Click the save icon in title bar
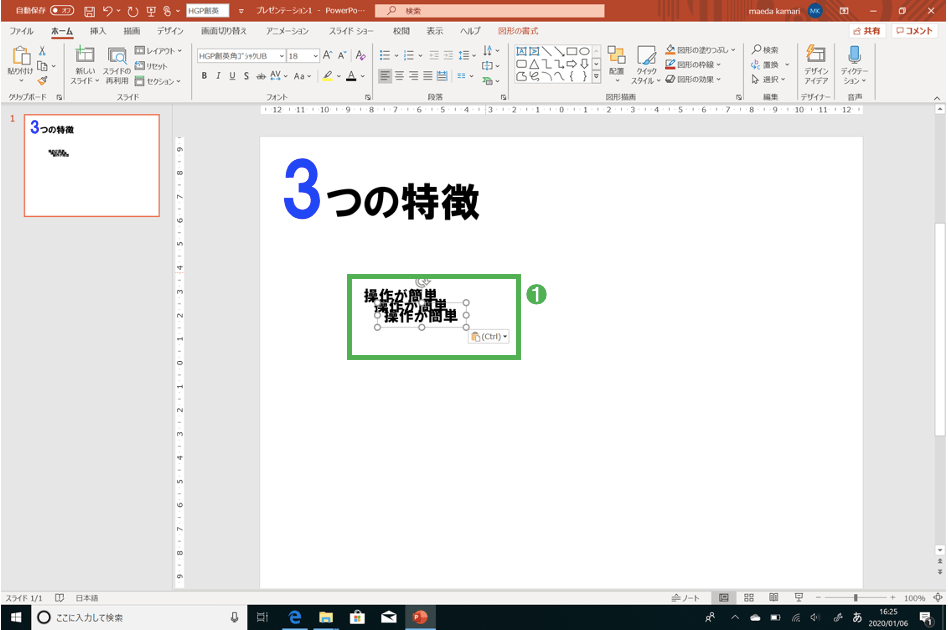The height and width of the screenshot is (630, 948). (89, 11)
